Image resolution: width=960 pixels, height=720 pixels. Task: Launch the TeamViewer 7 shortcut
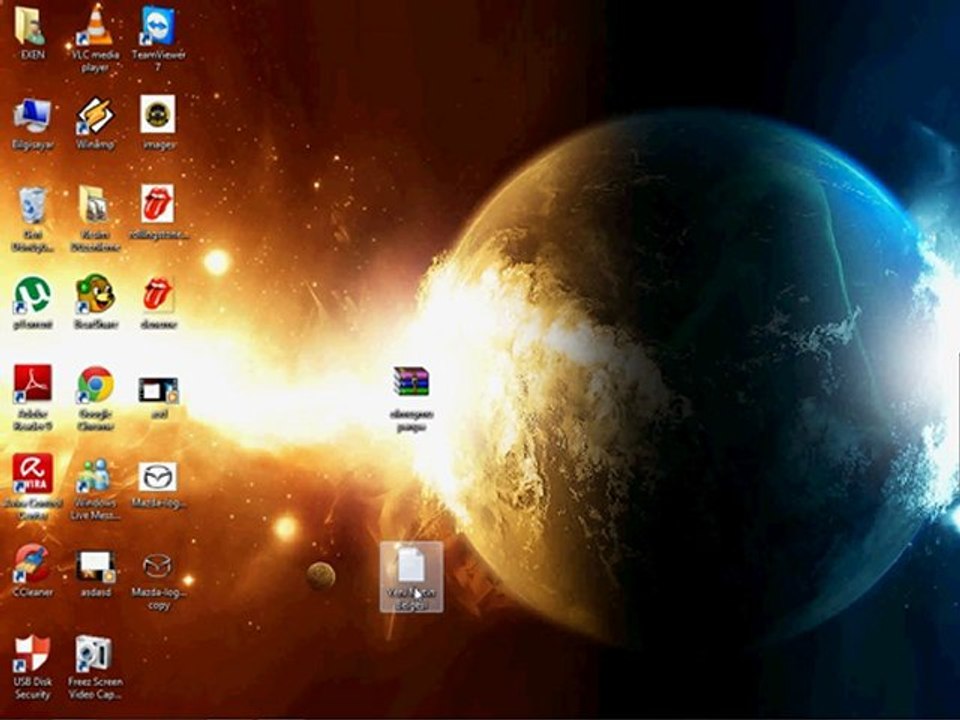[158, 26]
